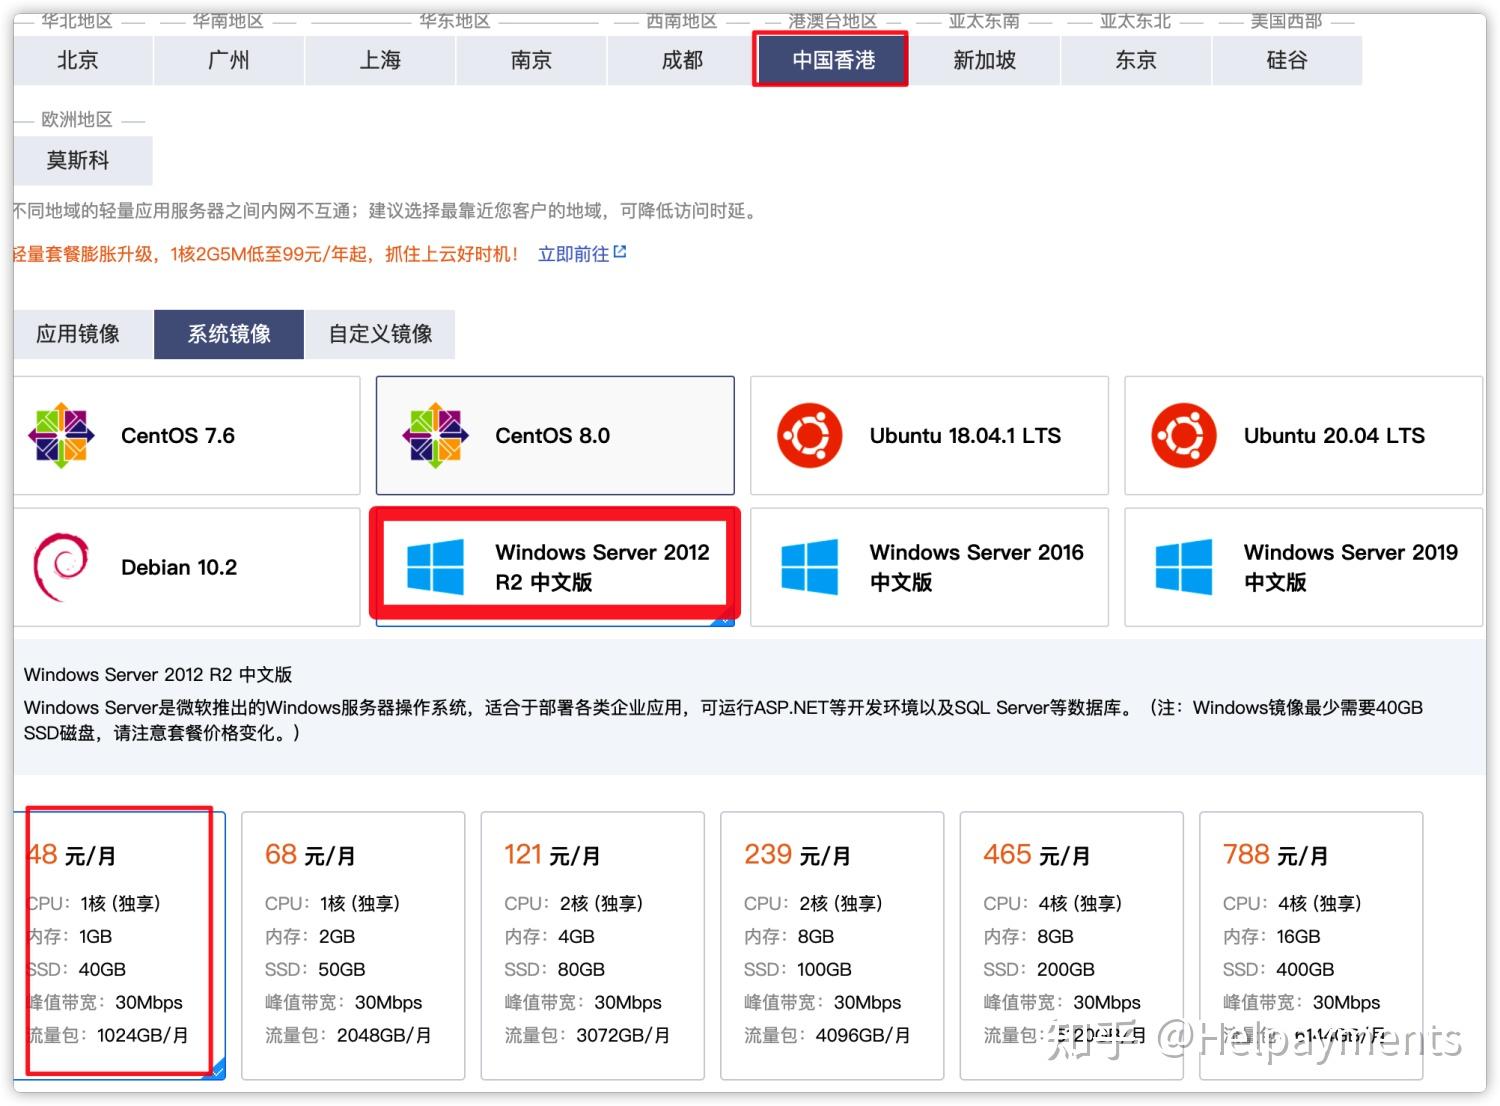Screen dimensions: 1500x1106
Task: Click the 内存: 4GB line
Action: pos(549,937)
